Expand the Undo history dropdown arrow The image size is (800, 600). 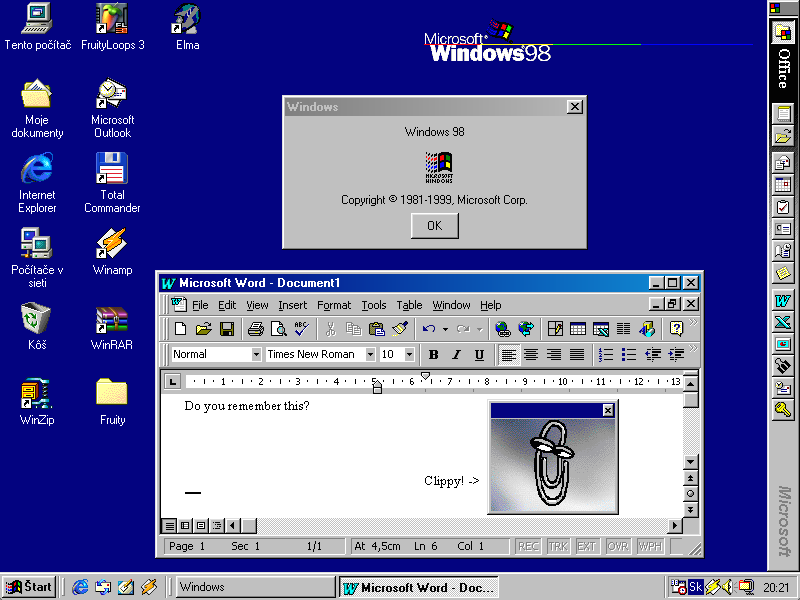tap(445, 330)
